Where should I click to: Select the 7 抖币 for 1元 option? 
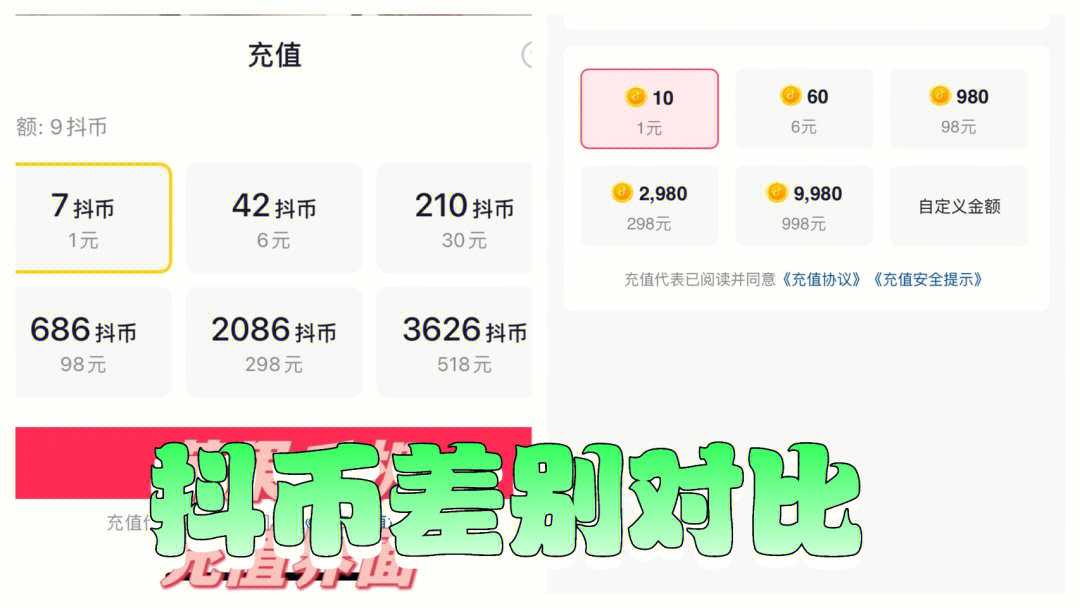tap(93, 218)
